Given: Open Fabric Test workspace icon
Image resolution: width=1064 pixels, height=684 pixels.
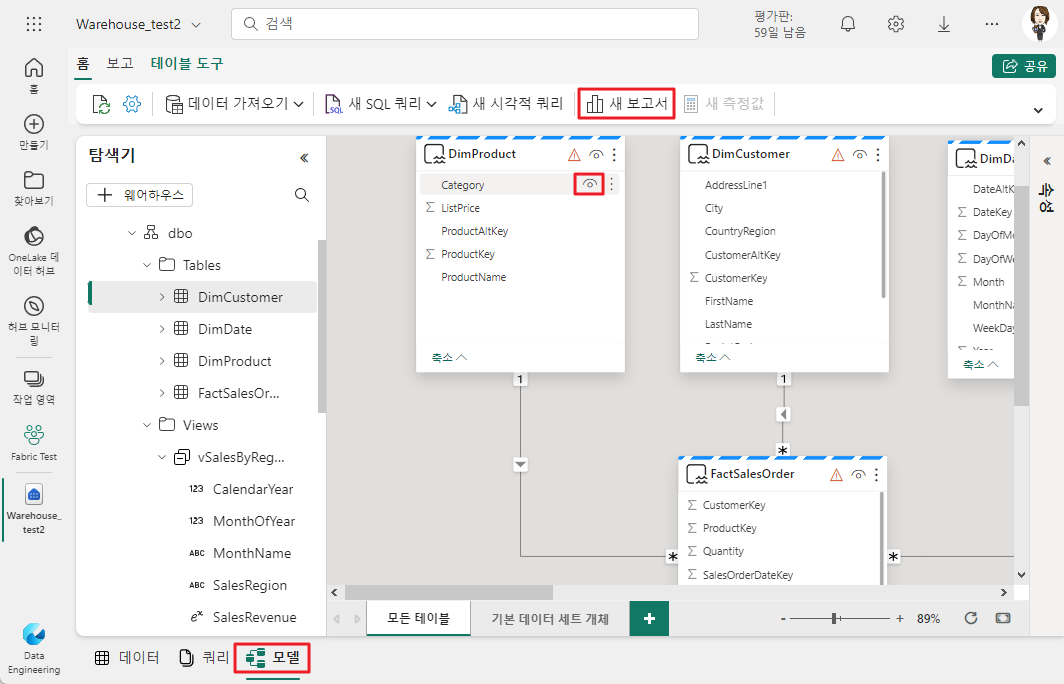Looking at the screenshot, I should [34, 442].
